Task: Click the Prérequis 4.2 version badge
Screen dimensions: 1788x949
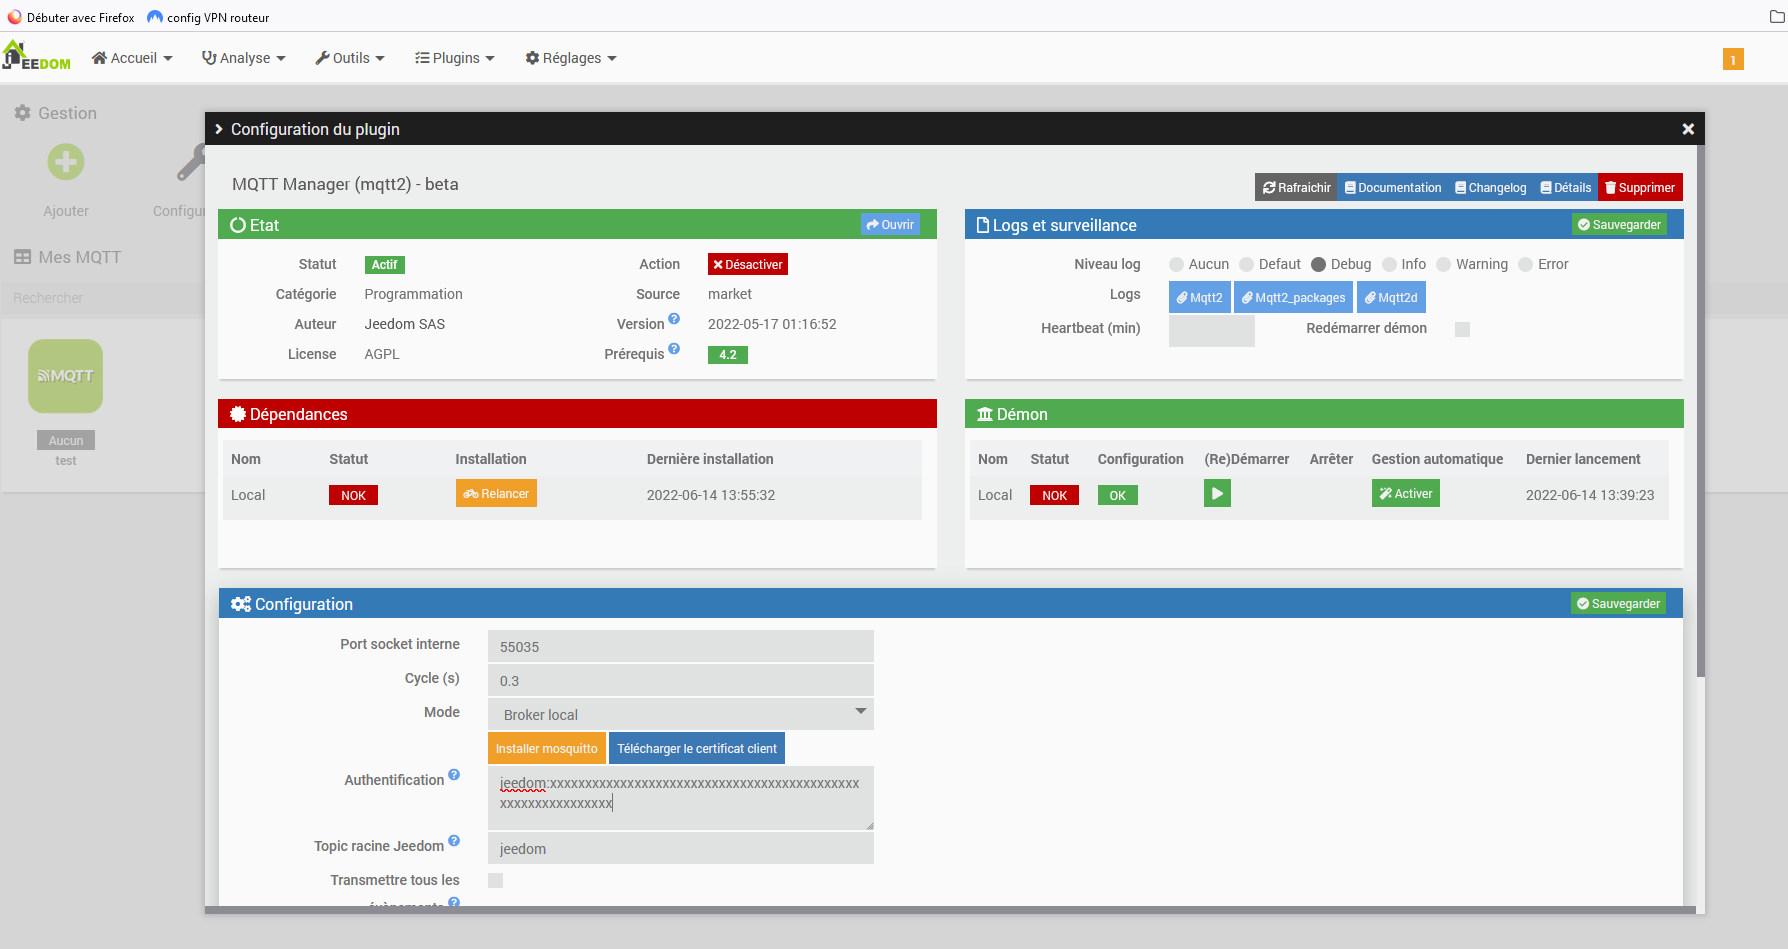Action: tap(728, 354)
